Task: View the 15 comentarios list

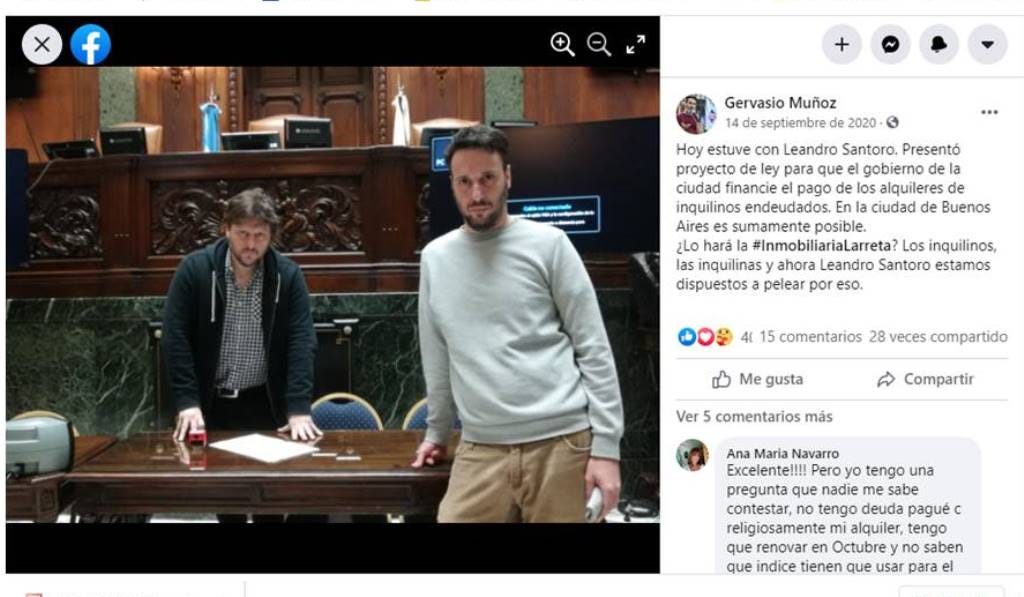Action: click(x=810, y=337)
